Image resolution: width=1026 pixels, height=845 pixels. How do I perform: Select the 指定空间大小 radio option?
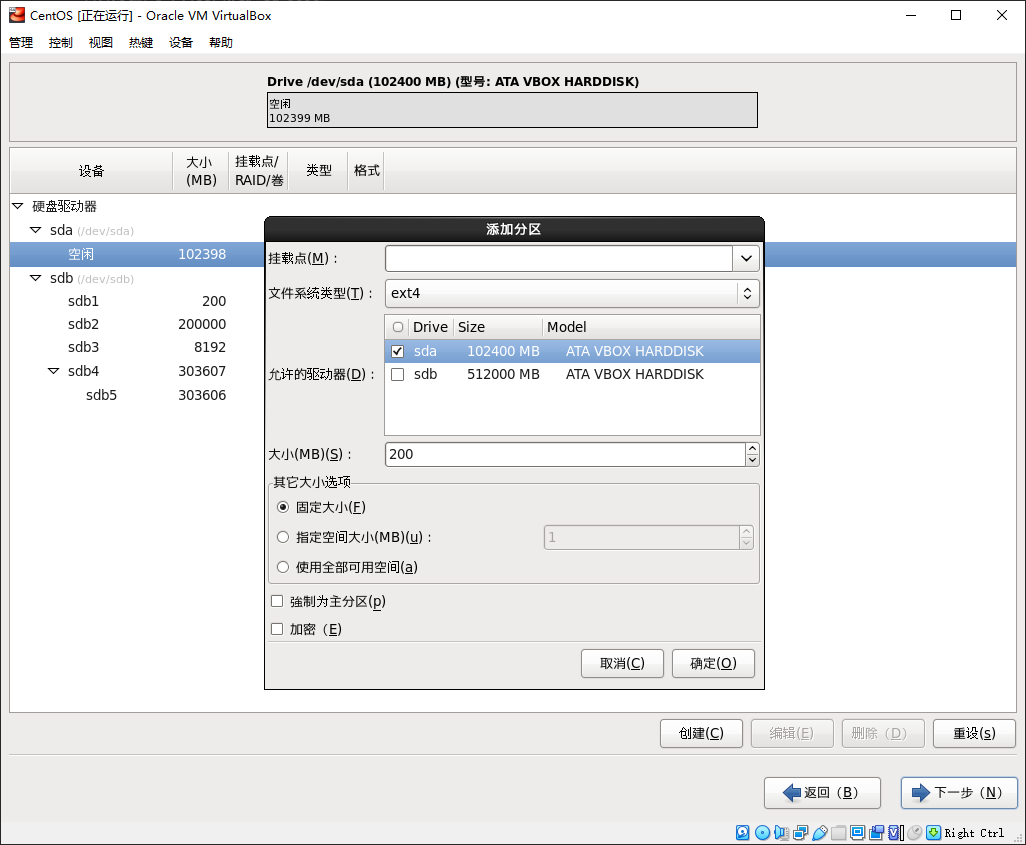[x=283, y=537]
